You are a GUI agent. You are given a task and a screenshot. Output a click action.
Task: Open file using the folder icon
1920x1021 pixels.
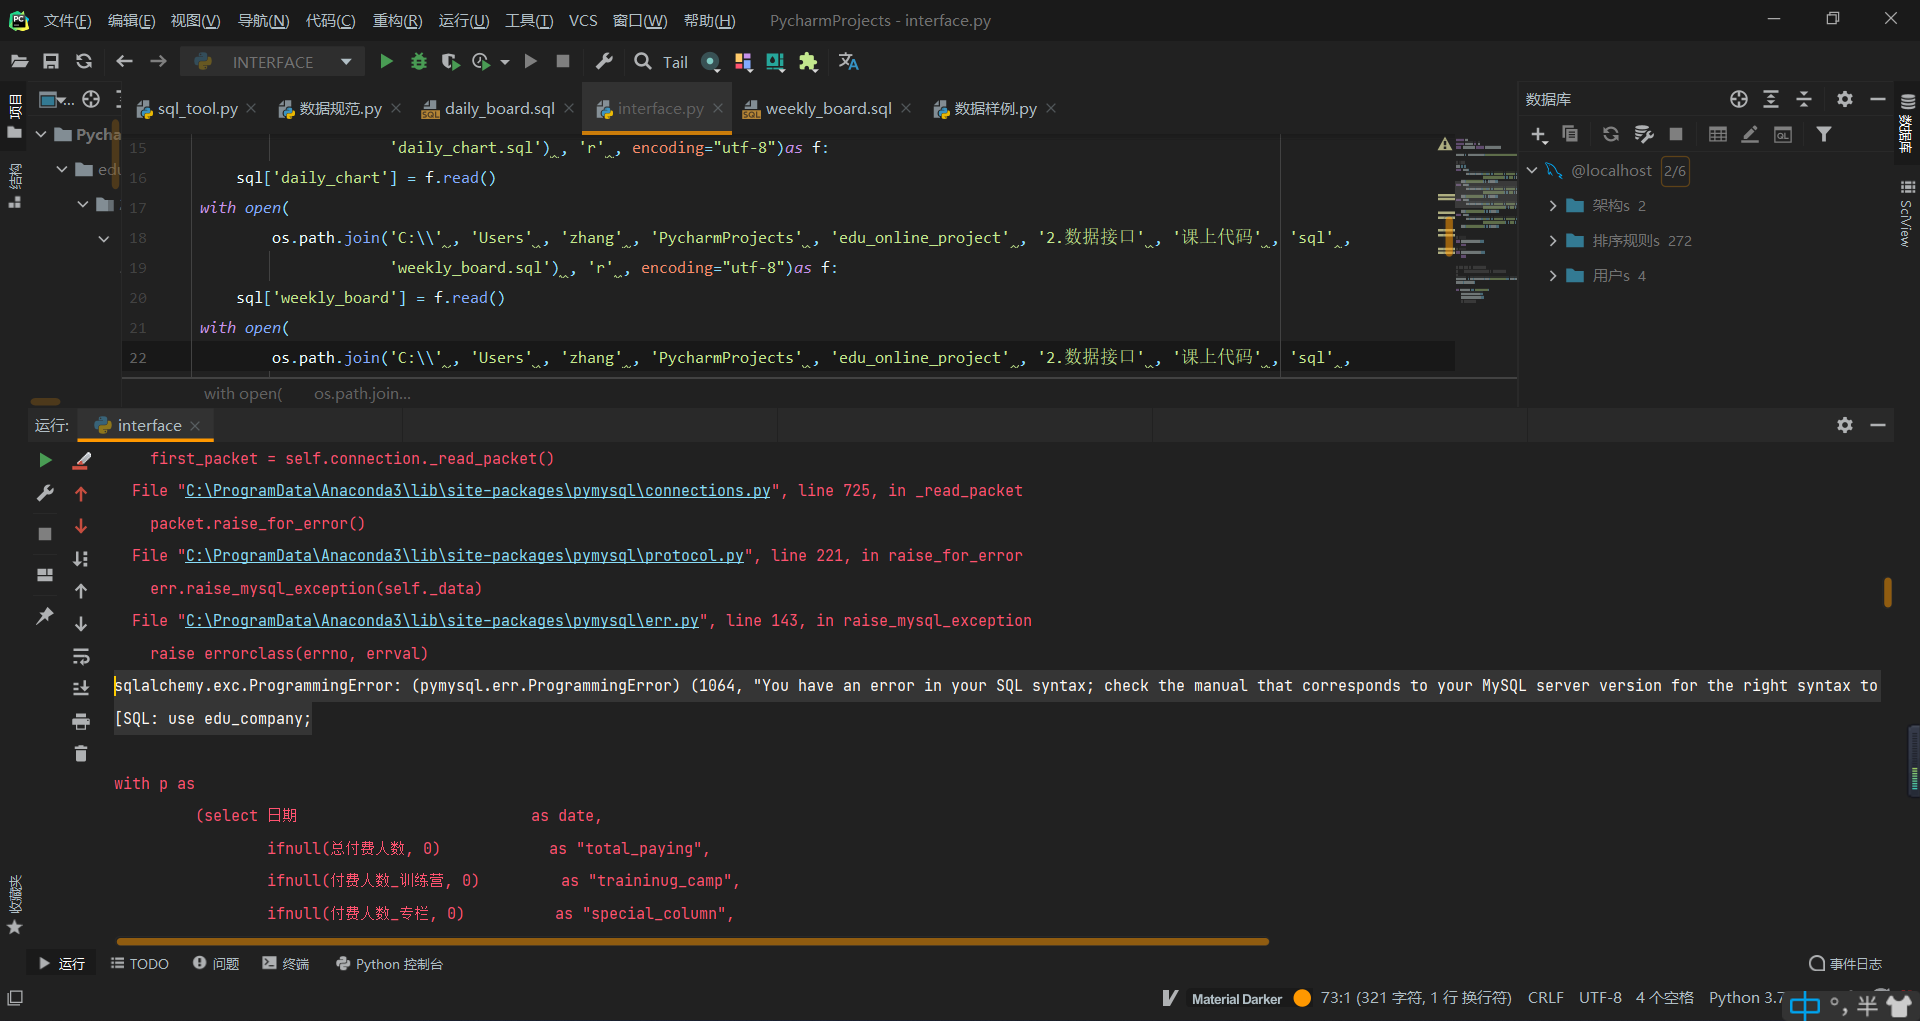click(19, 62)
